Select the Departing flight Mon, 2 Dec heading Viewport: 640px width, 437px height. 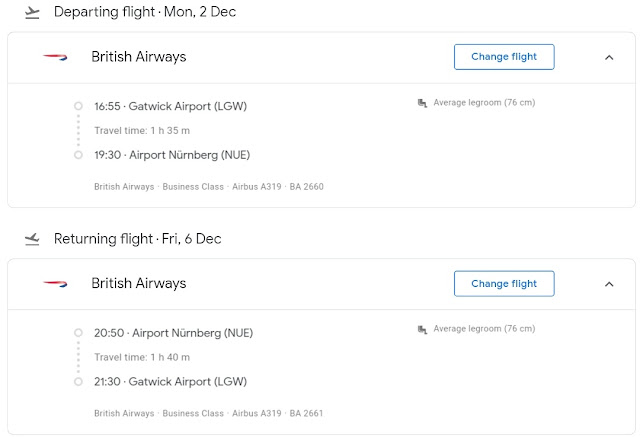(144, 12)
